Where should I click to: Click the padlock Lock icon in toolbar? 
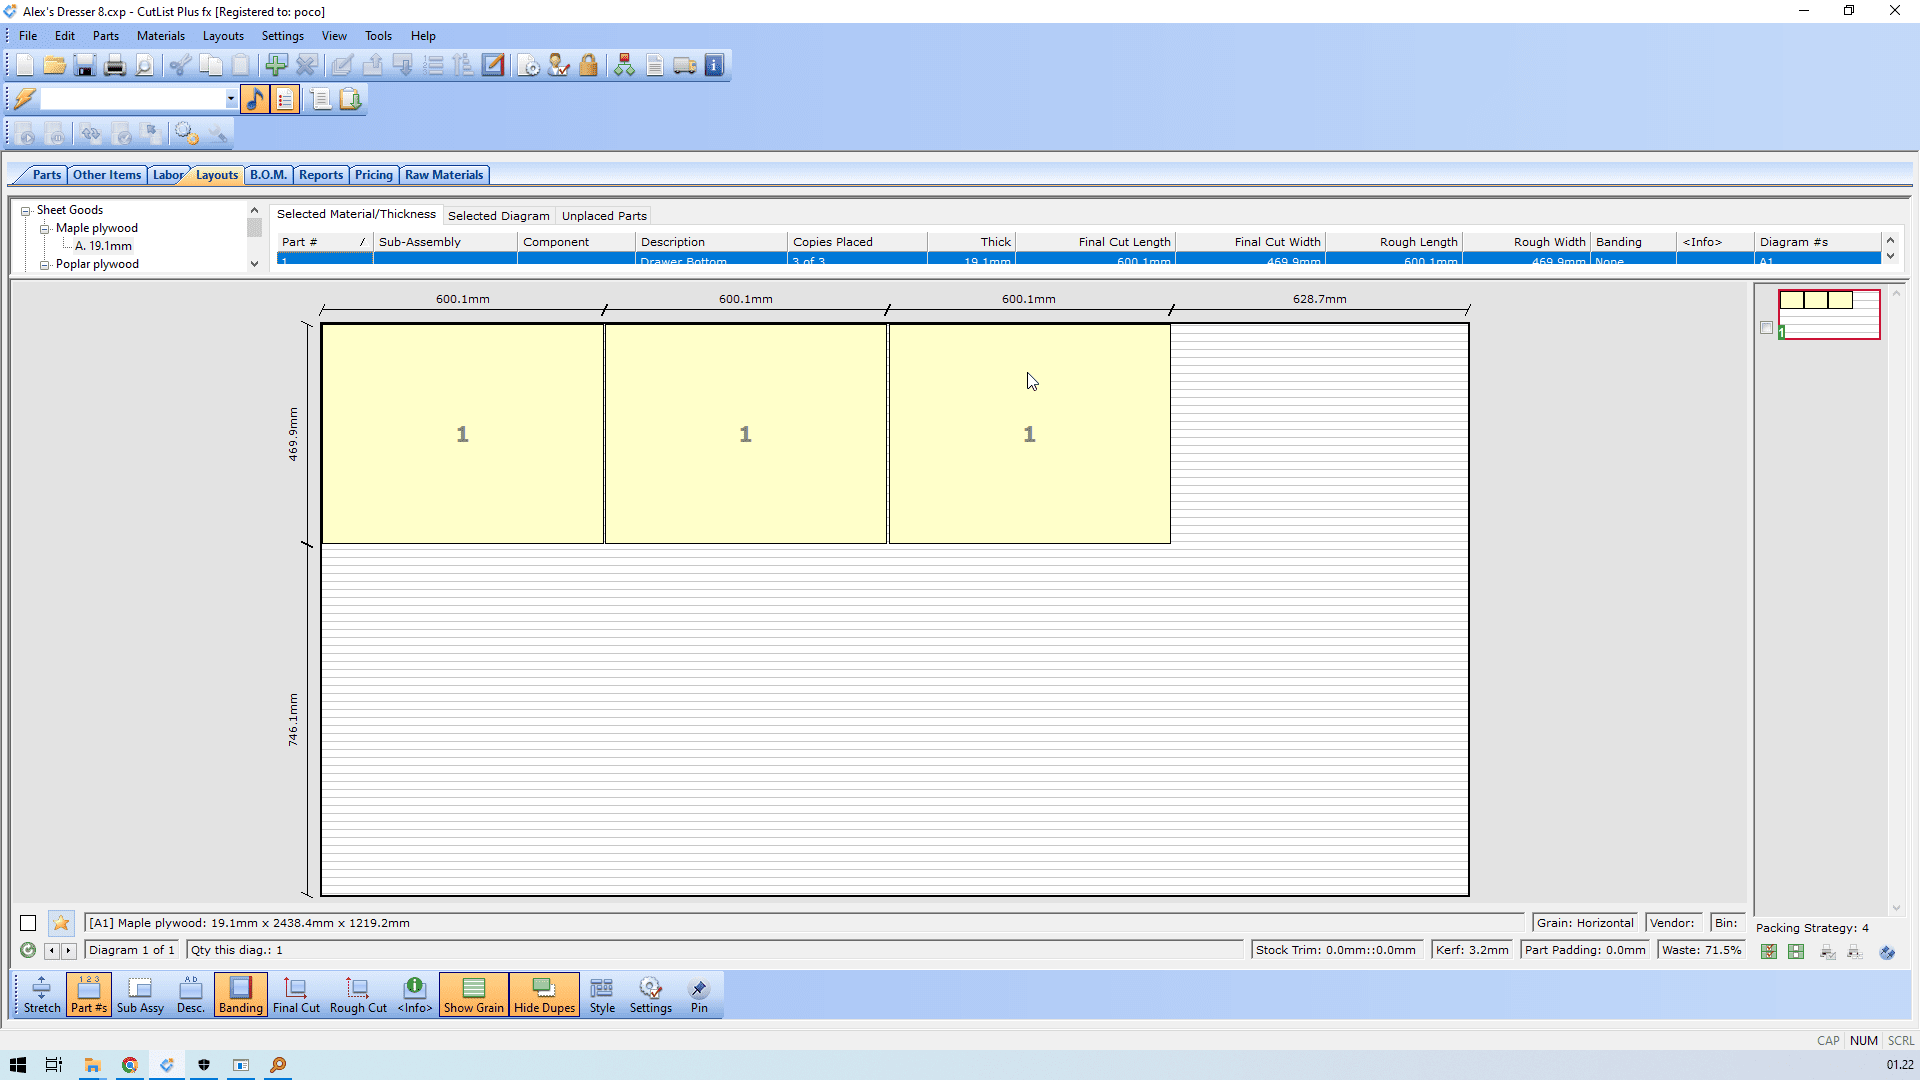pos(588,66)
